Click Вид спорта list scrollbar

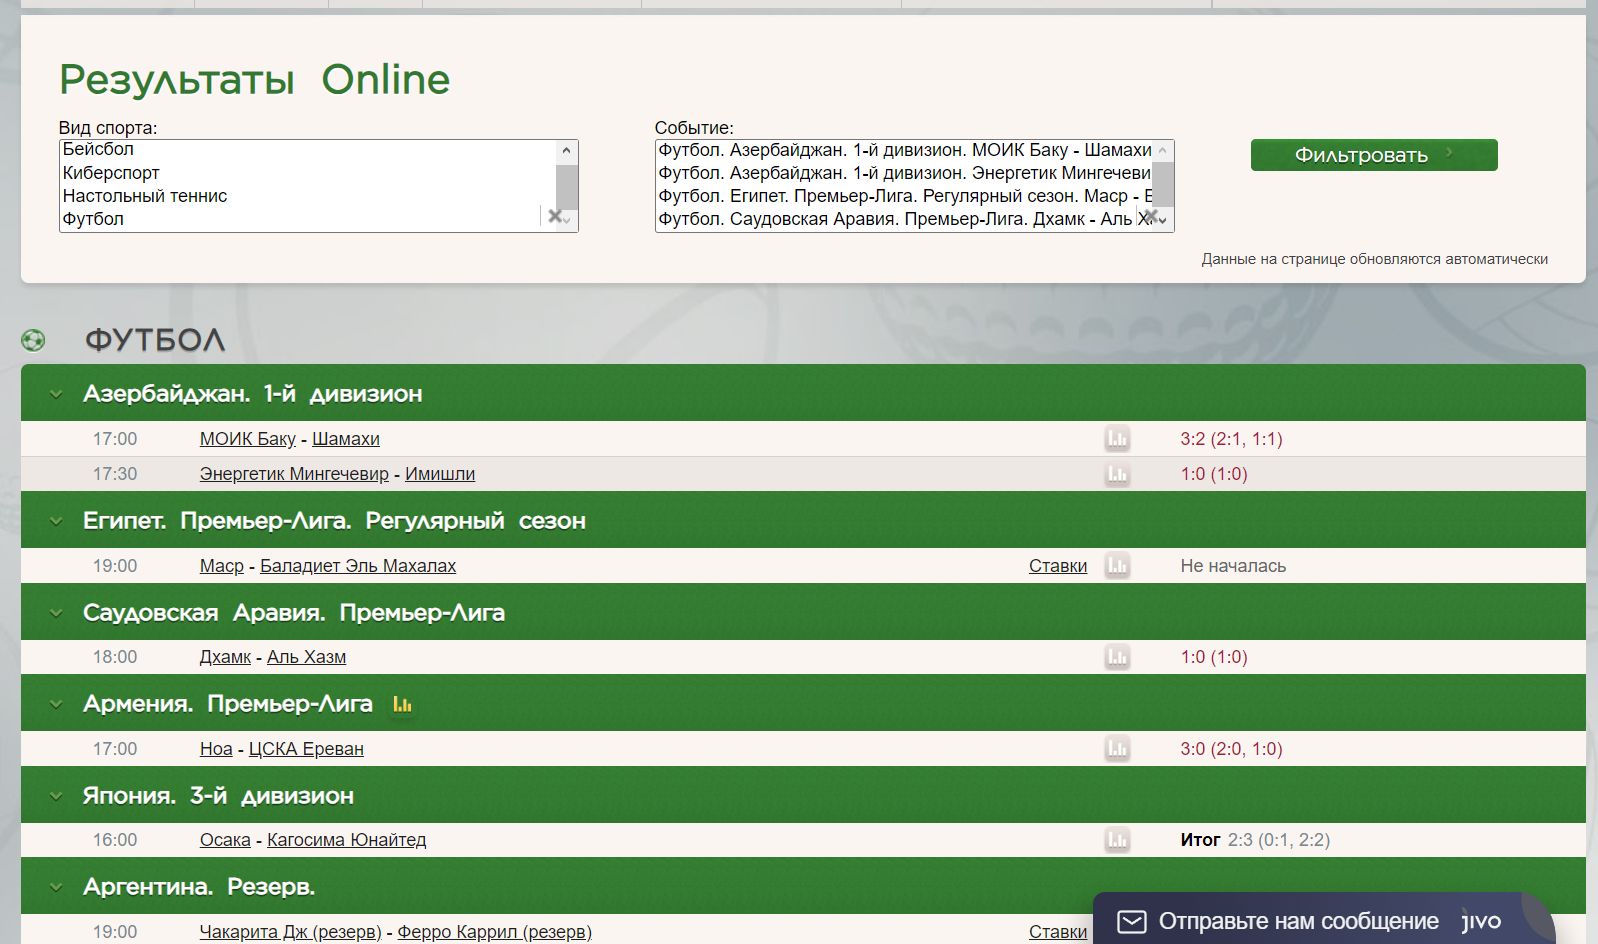(567, 186)
